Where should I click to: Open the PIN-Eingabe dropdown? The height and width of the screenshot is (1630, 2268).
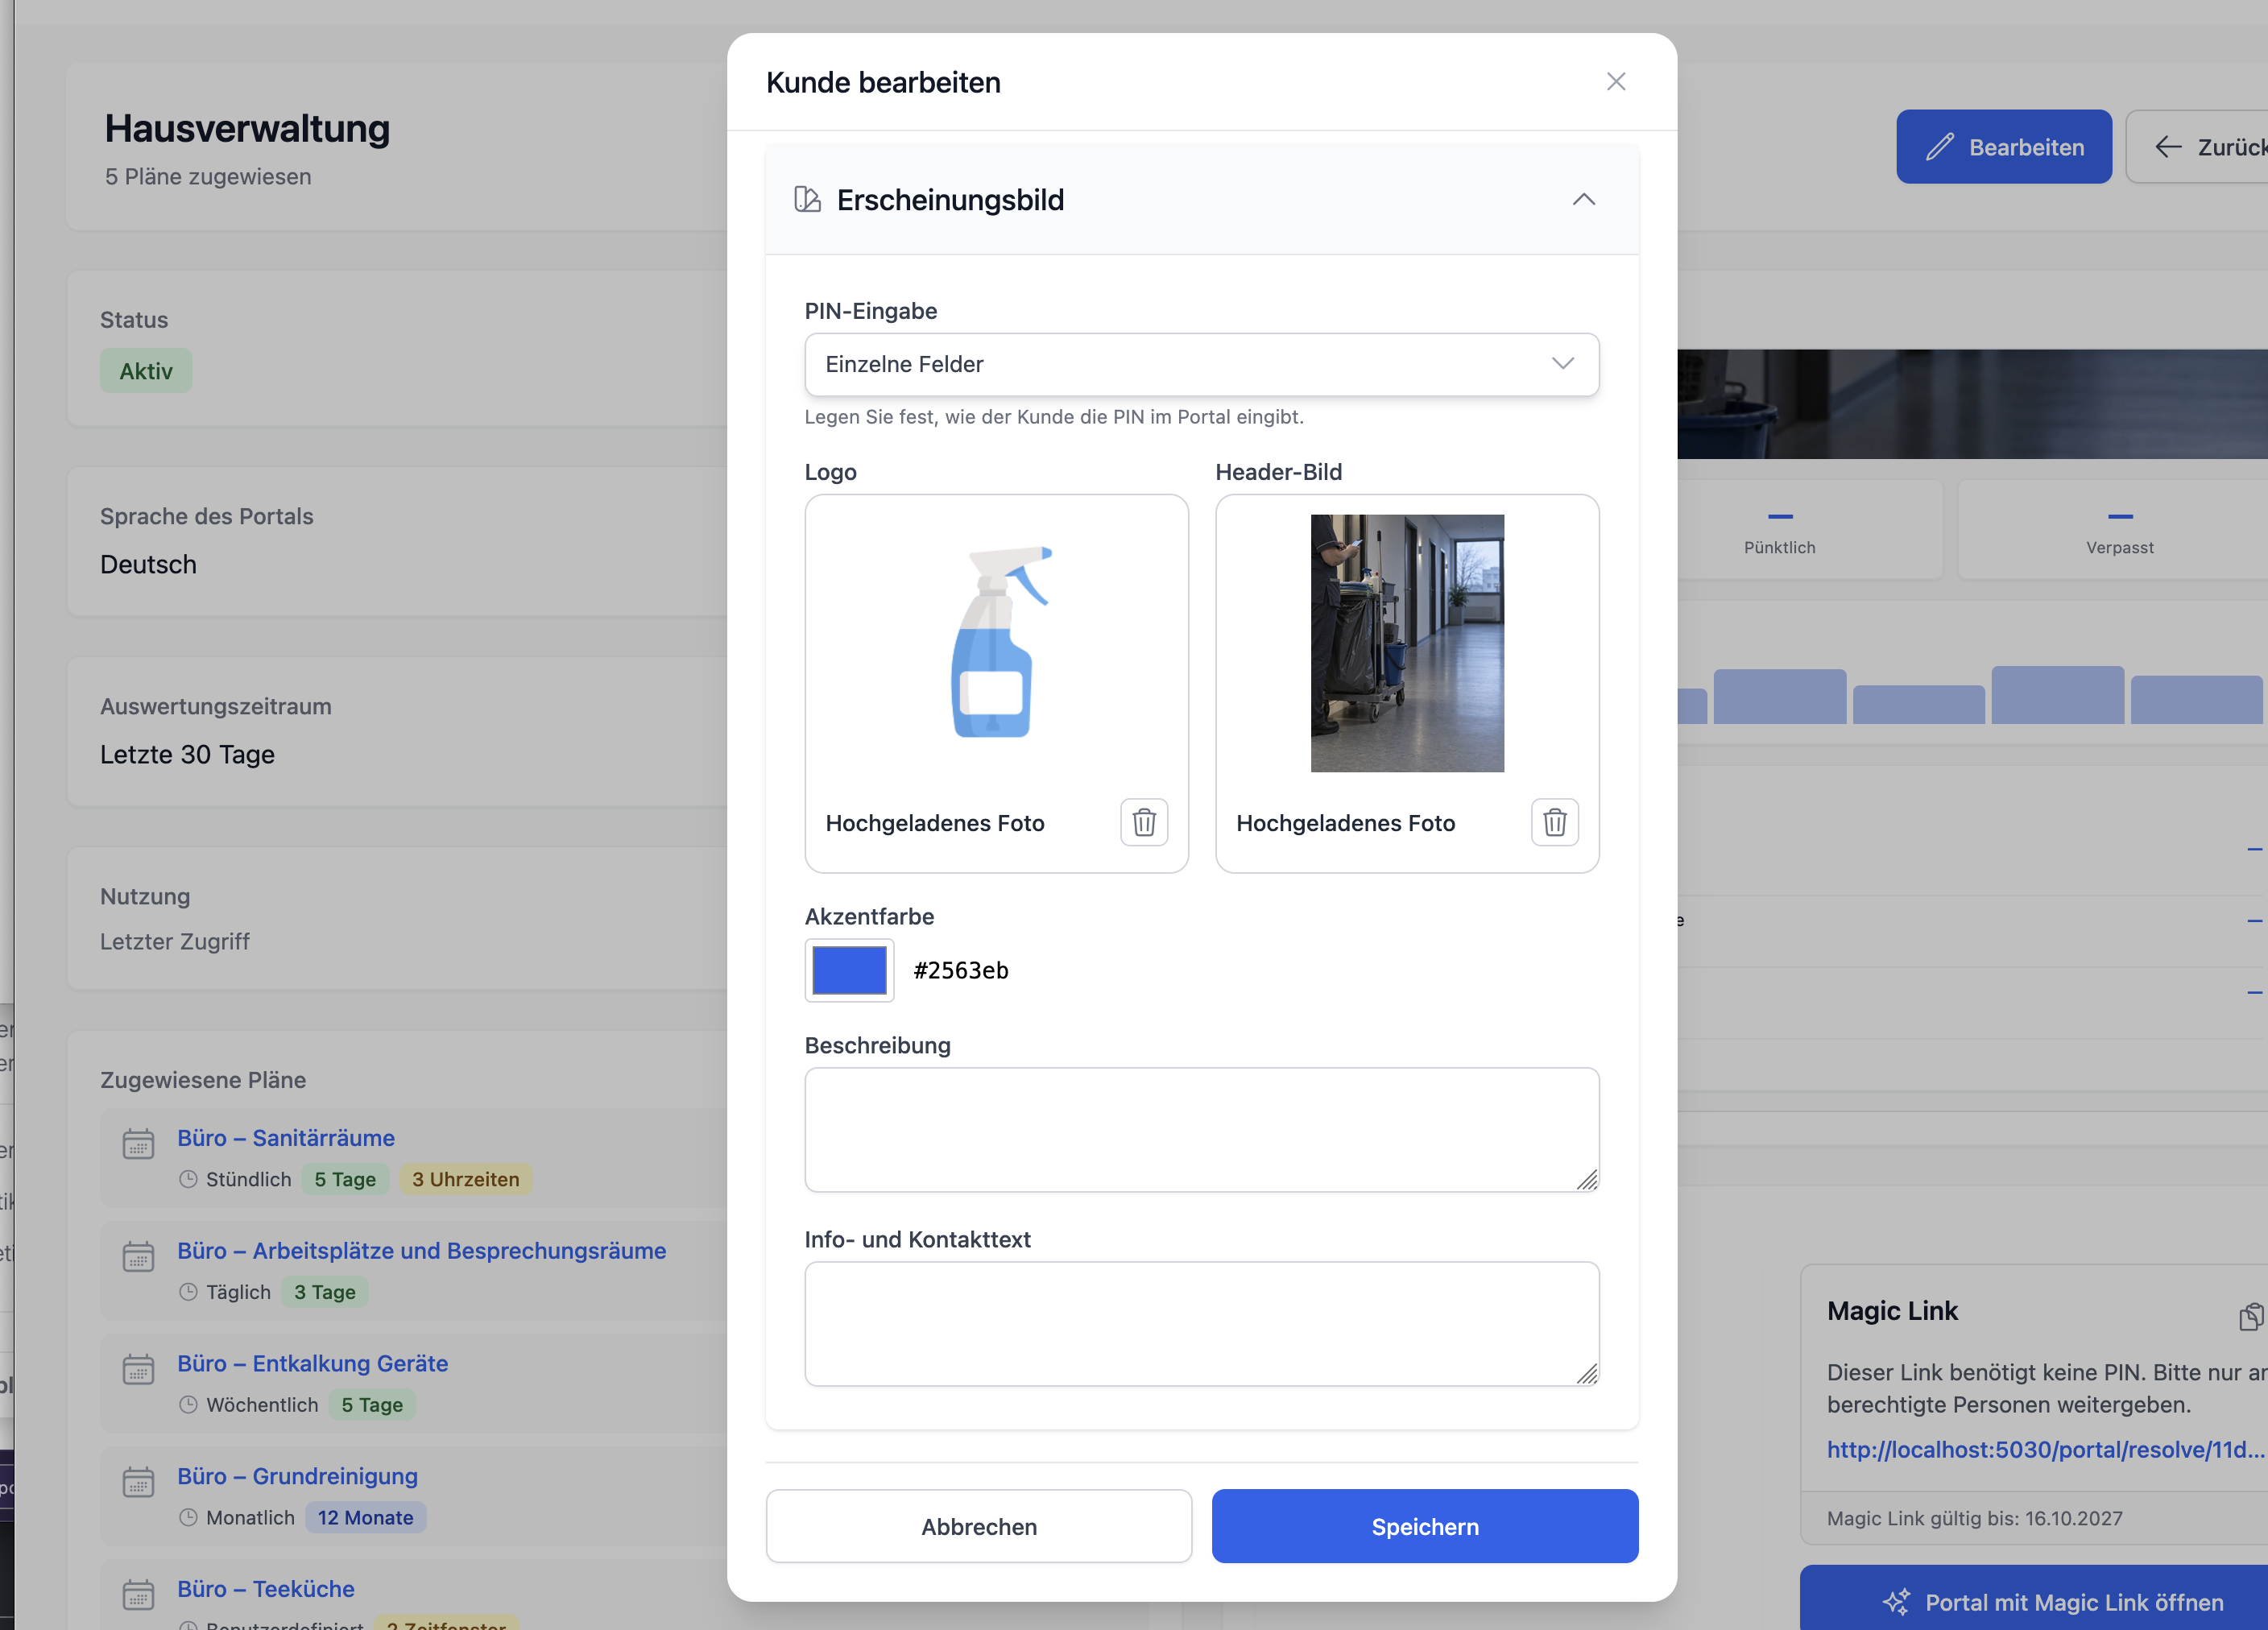tap(1201, 364)
